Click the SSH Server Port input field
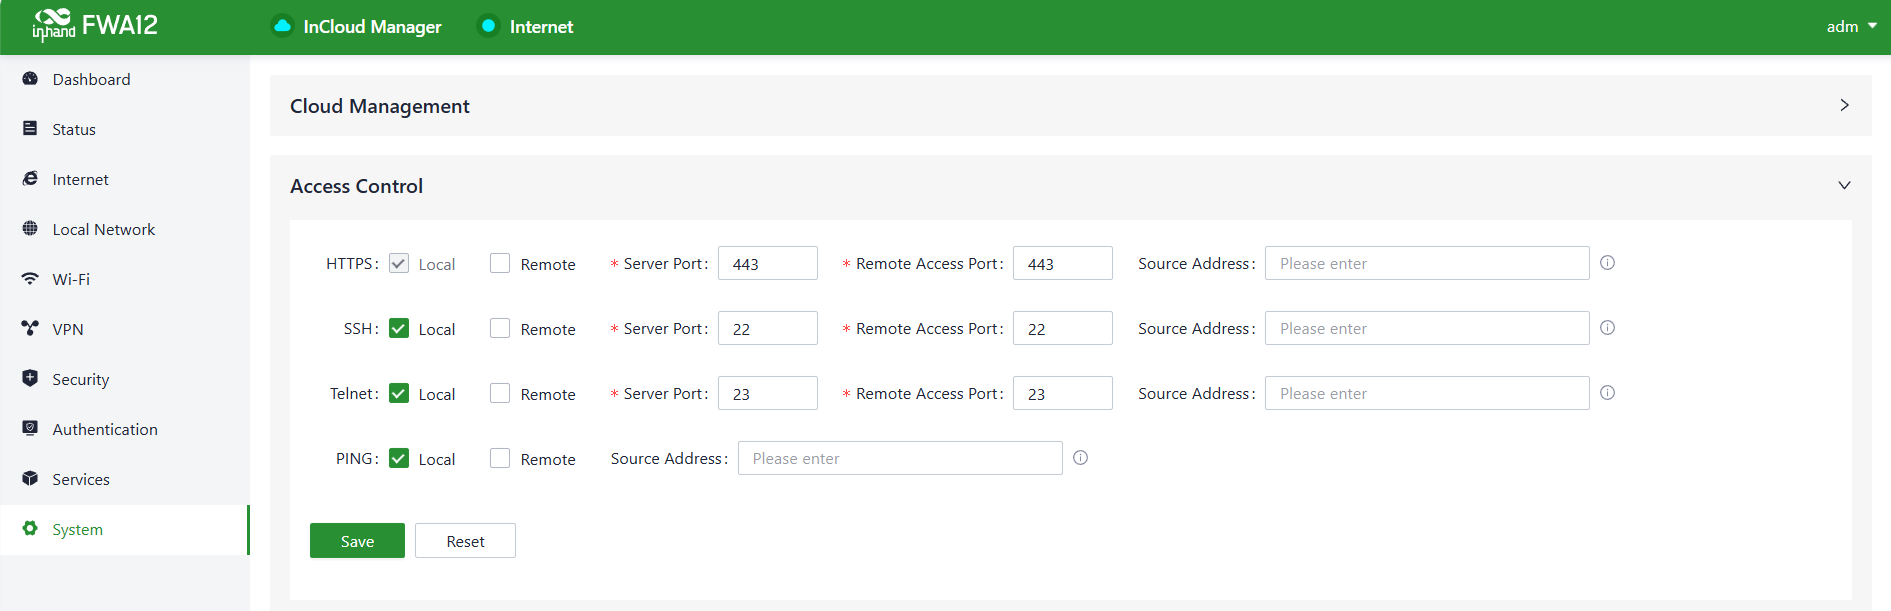Viewport: 1891px width, 611px height. 767,329
